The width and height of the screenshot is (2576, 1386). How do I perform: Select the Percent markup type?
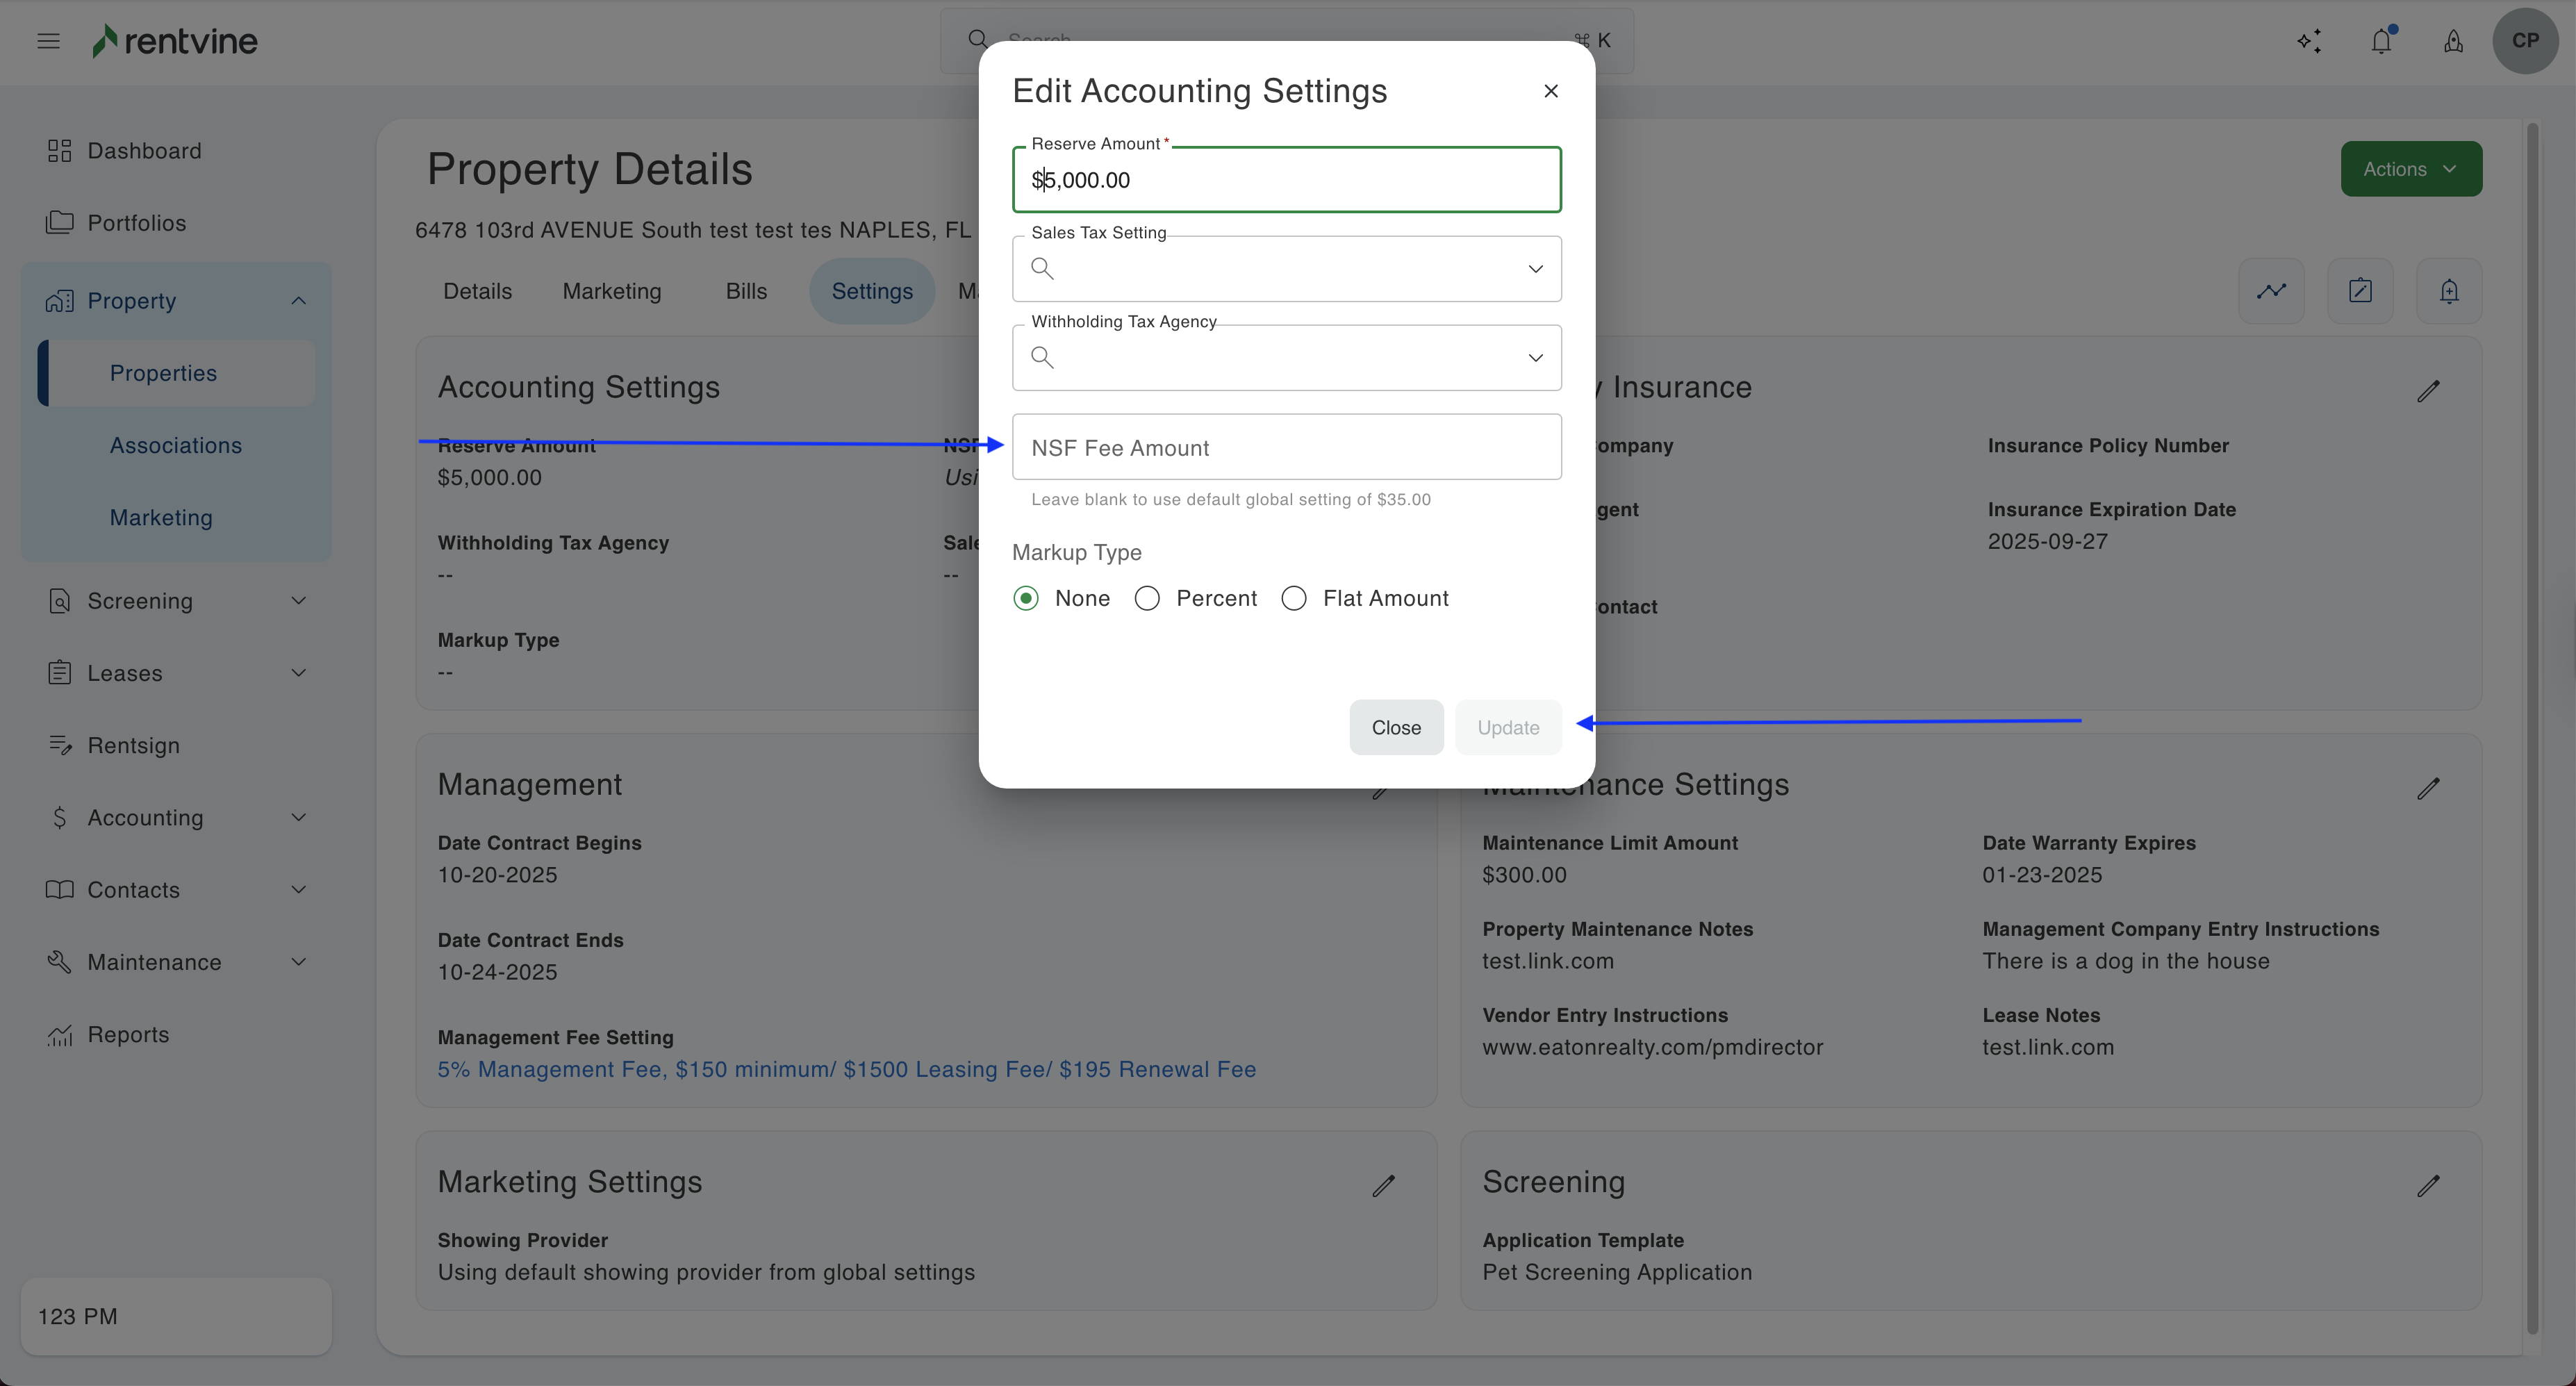point(1147,598)
